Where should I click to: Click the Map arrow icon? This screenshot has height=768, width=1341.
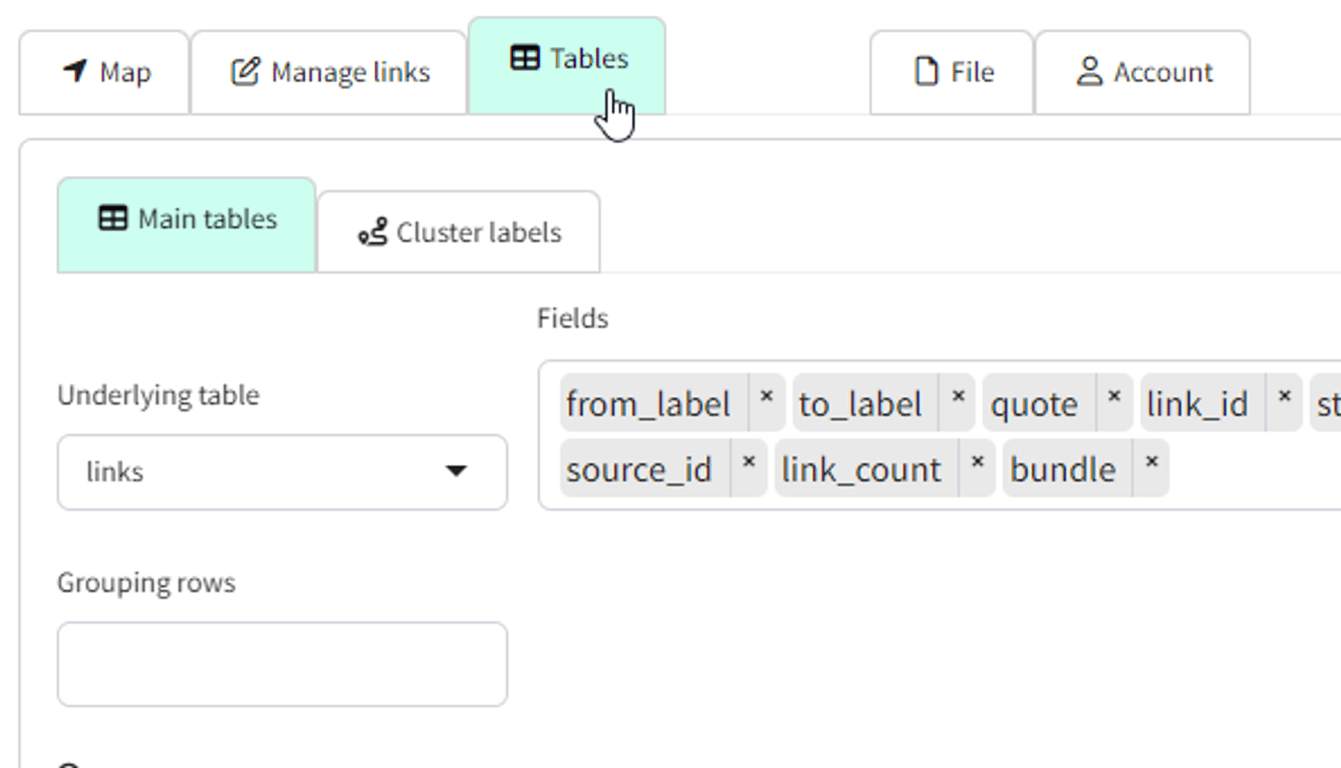75,71
